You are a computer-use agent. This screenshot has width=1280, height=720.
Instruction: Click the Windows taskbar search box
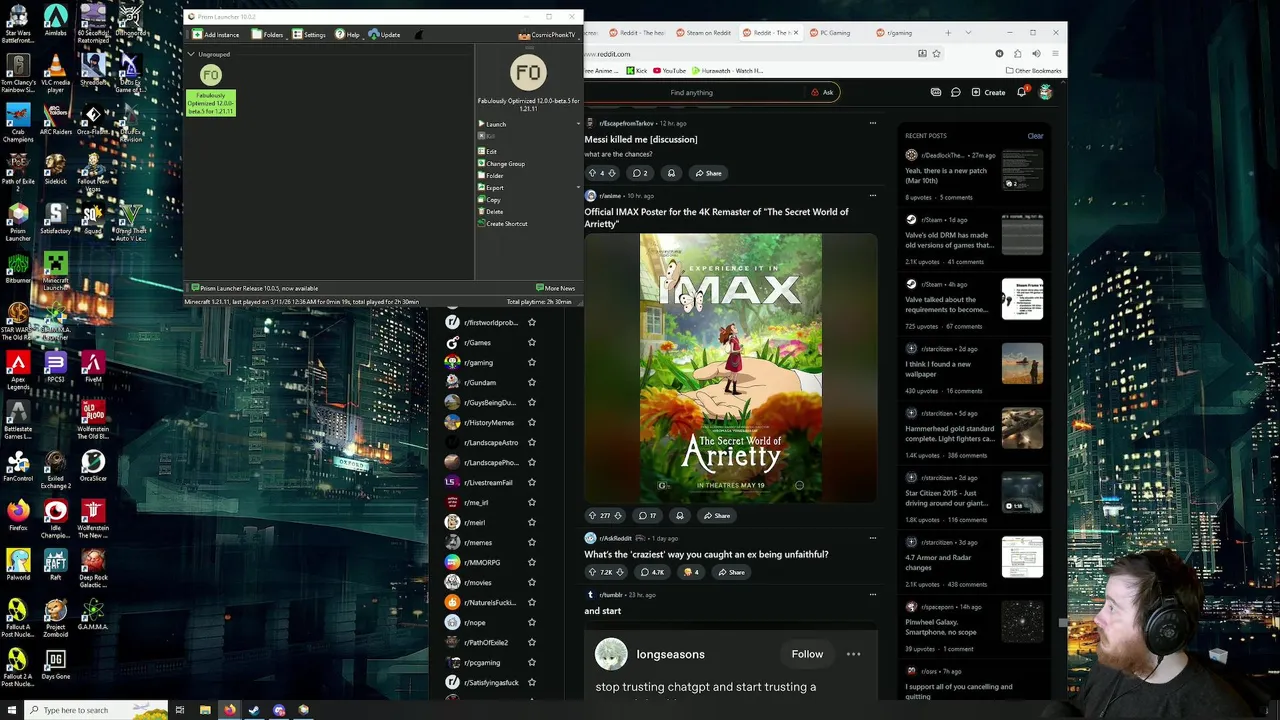click(97, 710)
